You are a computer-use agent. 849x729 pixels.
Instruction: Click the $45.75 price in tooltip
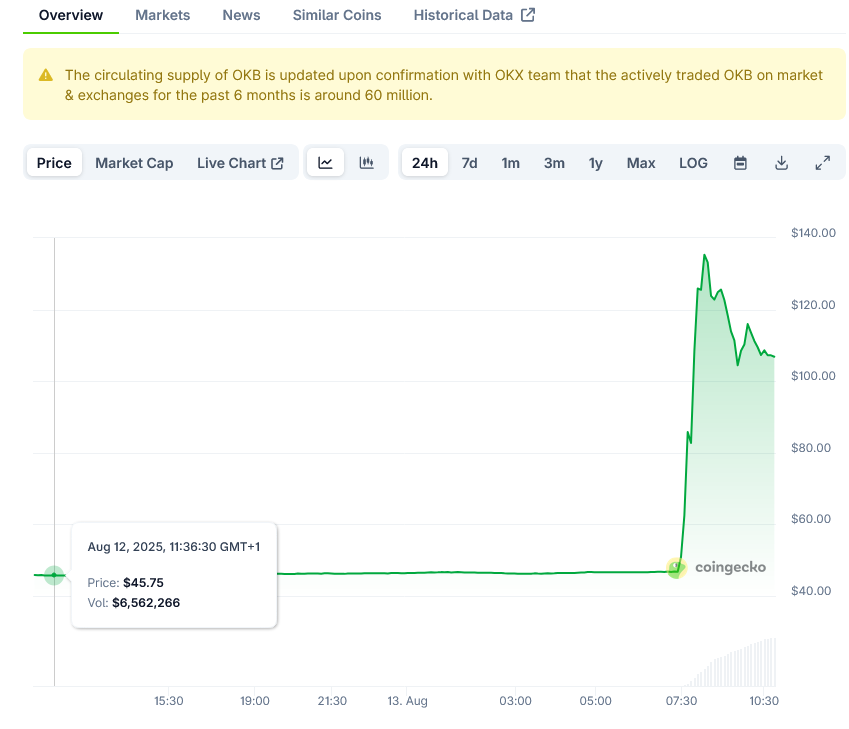click(143, 583)
